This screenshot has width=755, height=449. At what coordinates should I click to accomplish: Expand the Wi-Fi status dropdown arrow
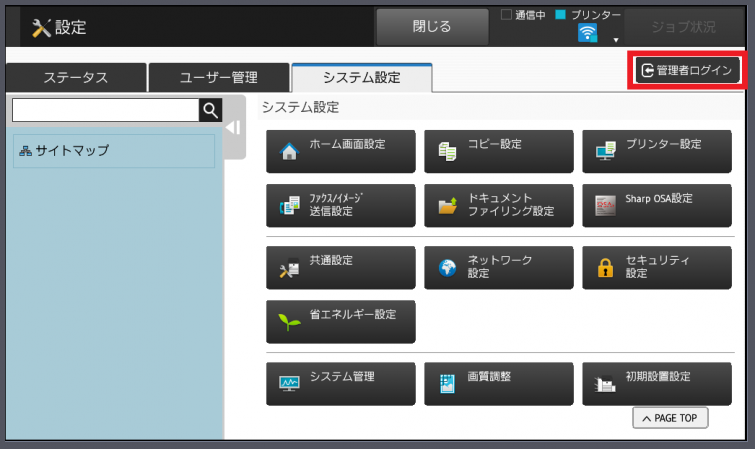coord(616,40)
